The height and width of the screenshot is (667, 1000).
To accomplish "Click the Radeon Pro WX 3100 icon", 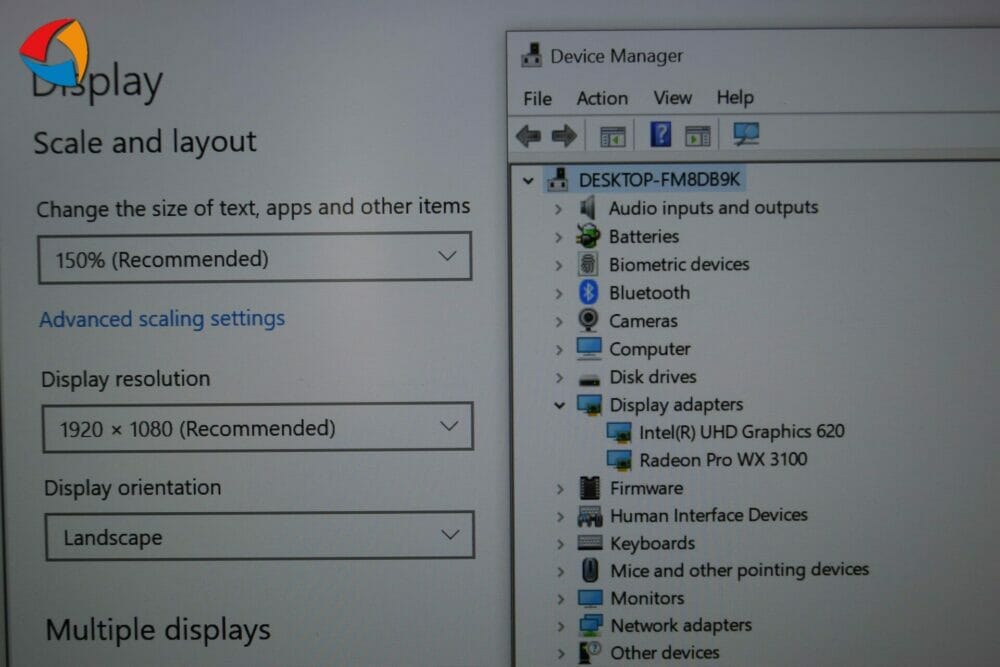I will (x=619, y=460).
